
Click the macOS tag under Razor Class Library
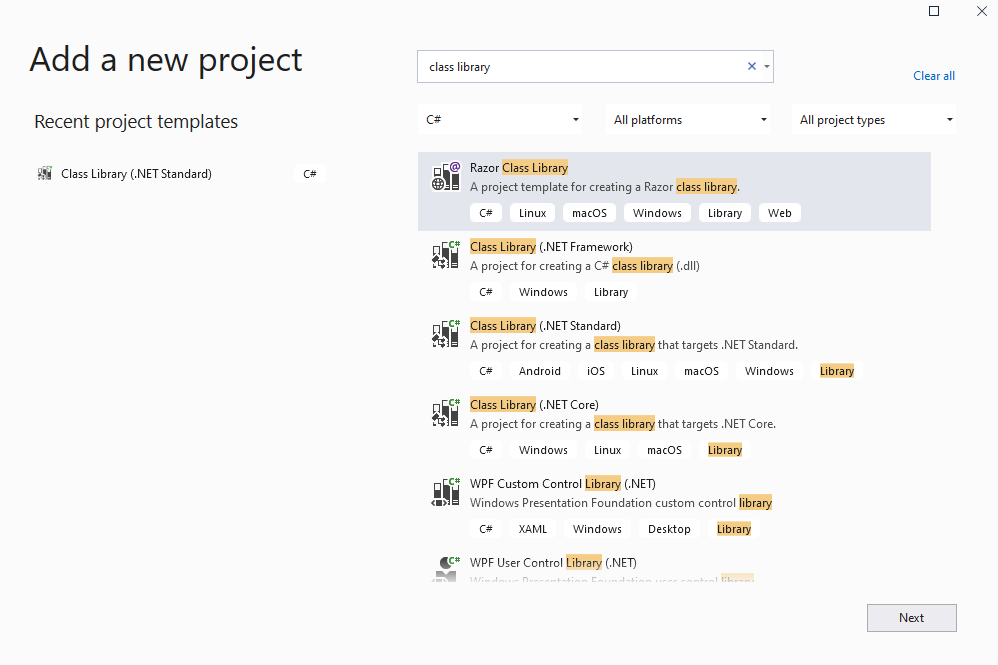click(589, 213)
